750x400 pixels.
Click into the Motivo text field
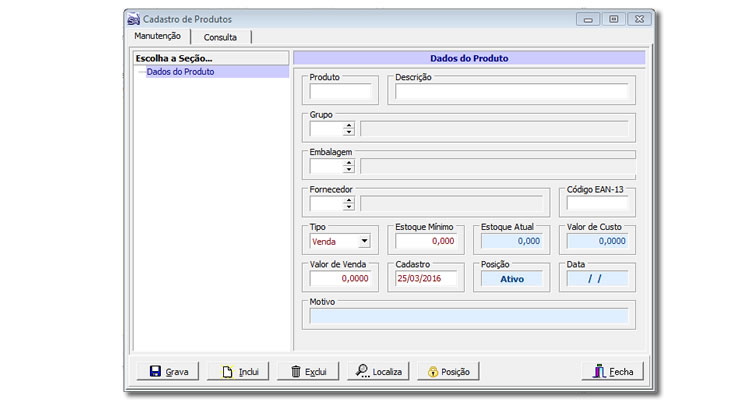pos(469,316)
